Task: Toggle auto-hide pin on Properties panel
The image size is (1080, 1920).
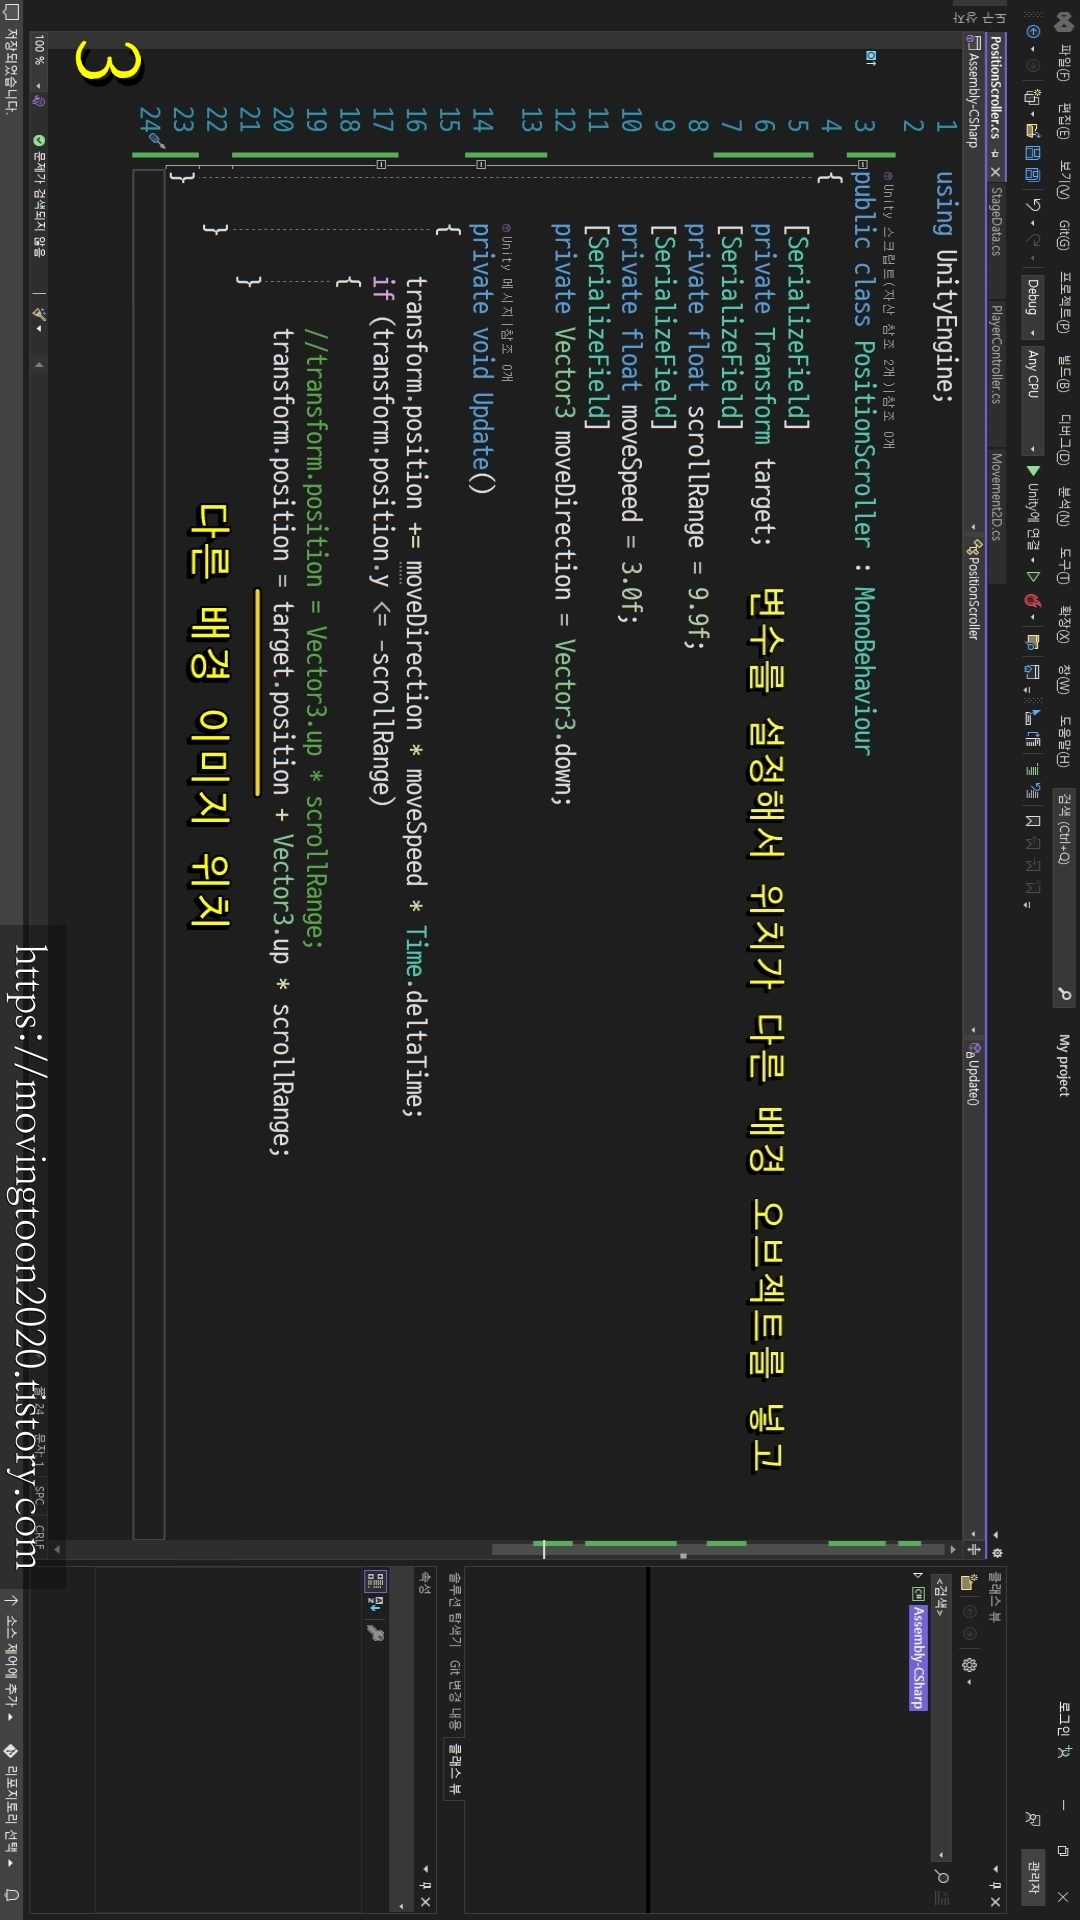Action: coord(425,1885)
